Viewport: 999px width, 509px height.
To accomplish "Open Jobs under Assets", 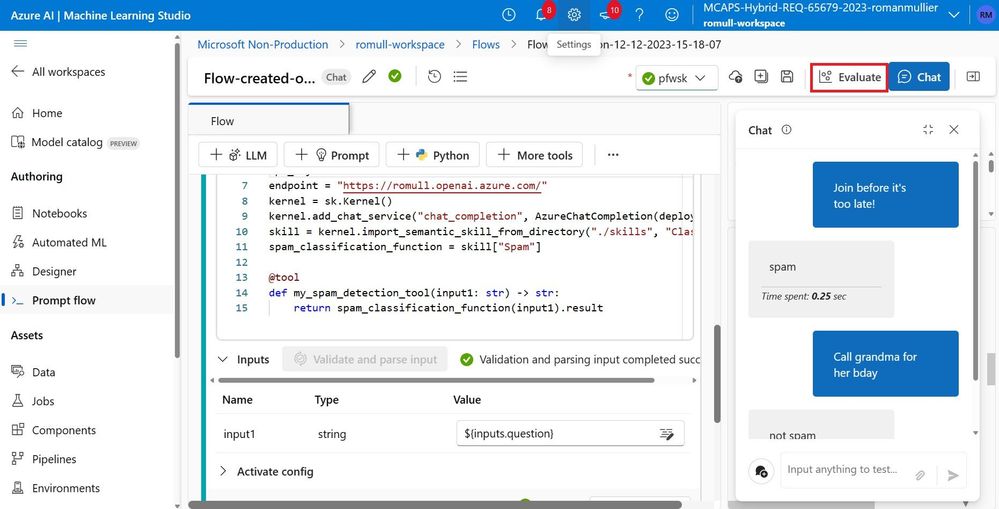I will click(x=33, y=401).
